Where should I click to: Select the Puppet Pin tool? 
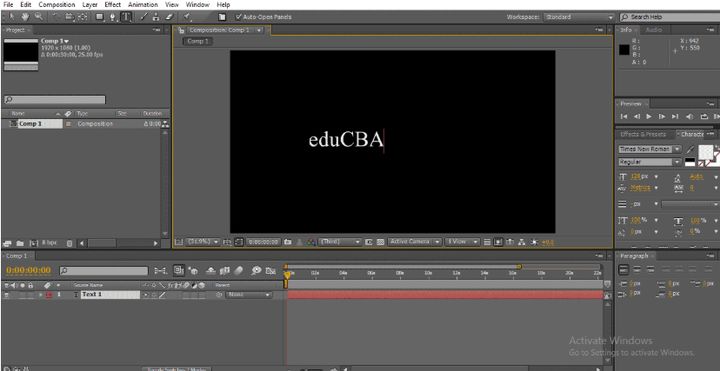(x=188, y=17)
